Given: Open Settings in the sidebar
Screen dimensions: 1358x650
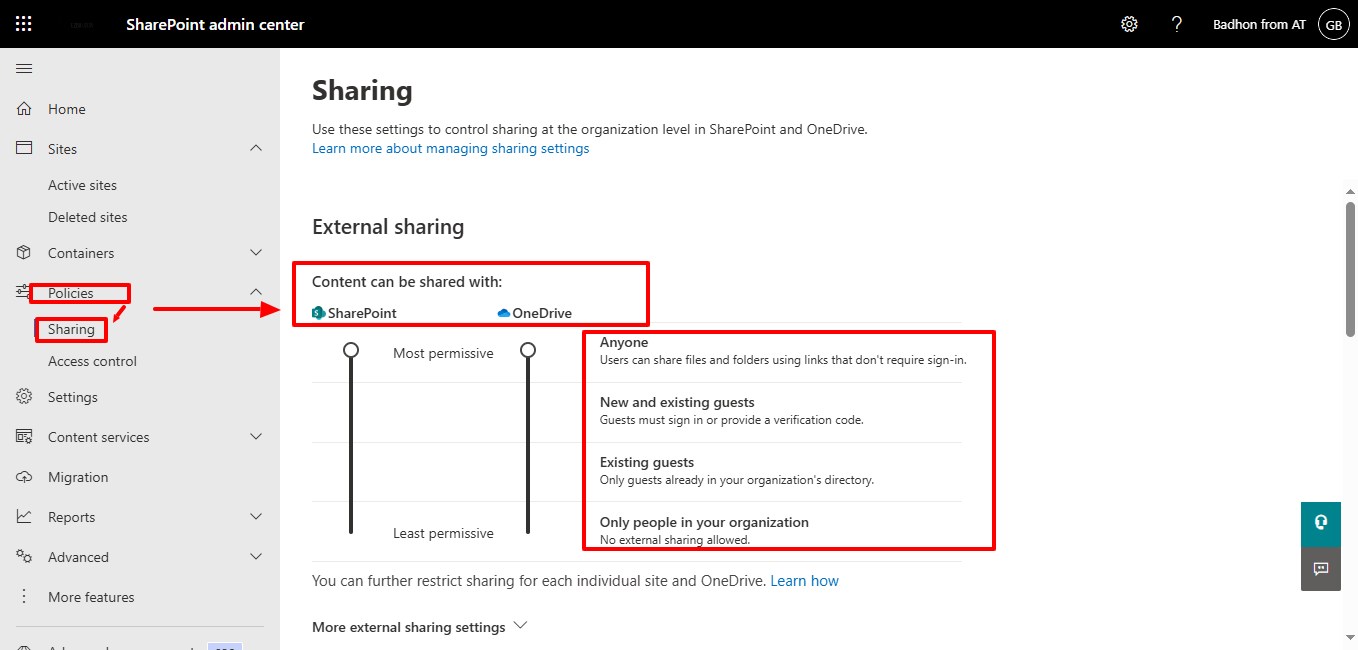Looking at the screenshot, I should (x=73, y=397).
